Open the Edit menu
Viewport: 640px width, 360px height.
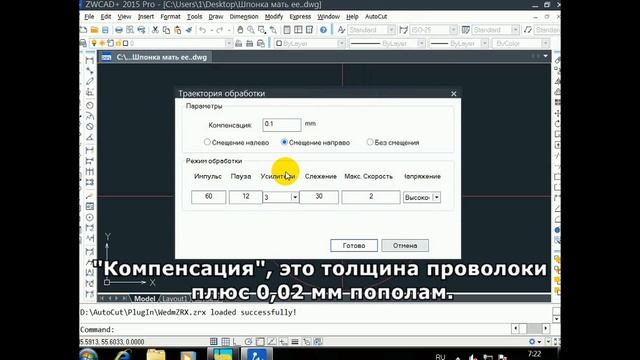click(x=106, y=17)
